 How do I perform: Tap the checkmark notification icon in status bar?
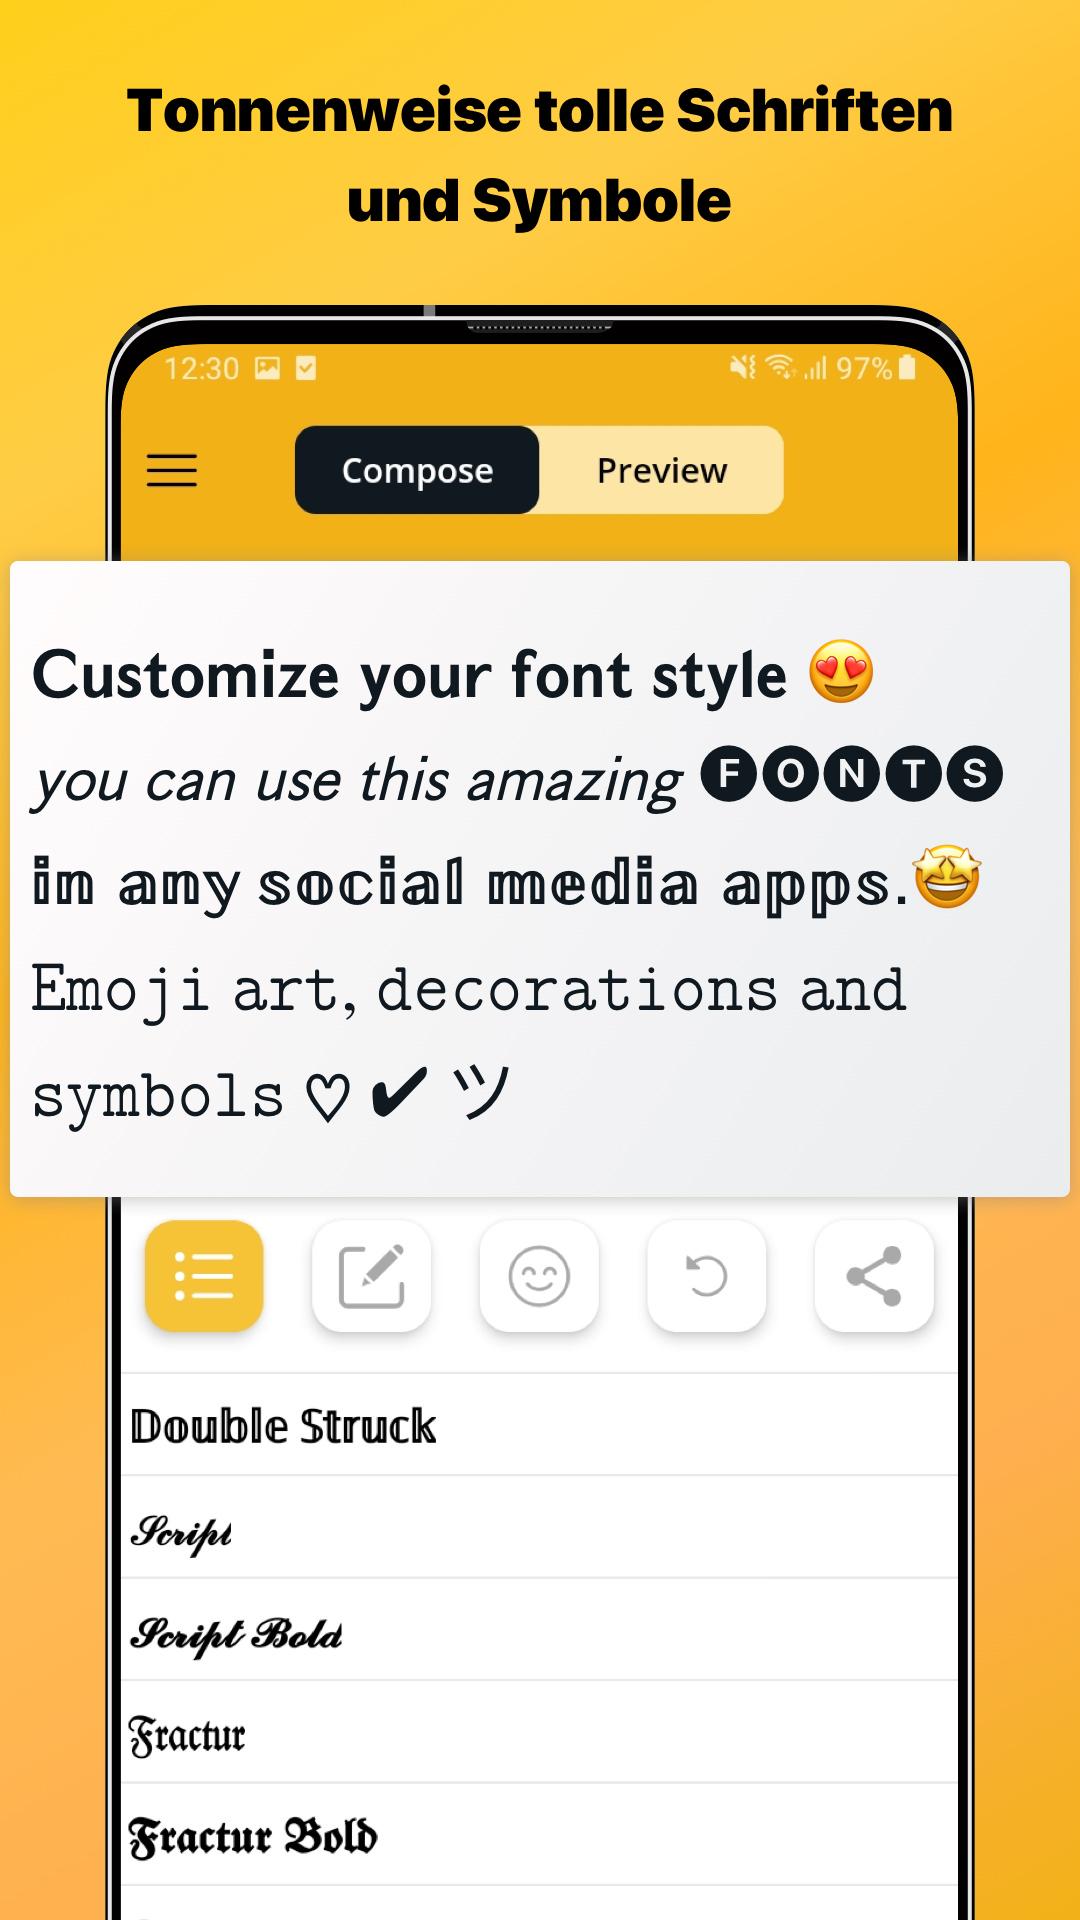click(306, 368)
